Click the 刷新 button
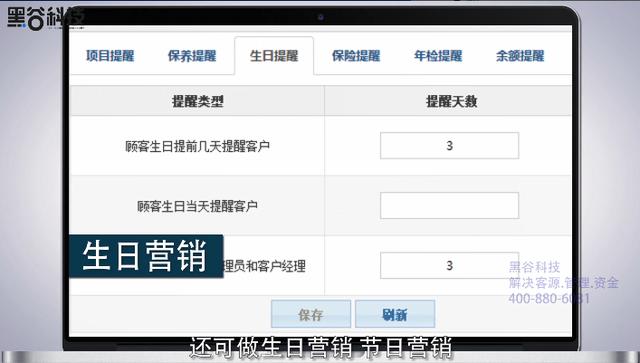The height and width of the screenshot is (363, 640). 395,314
